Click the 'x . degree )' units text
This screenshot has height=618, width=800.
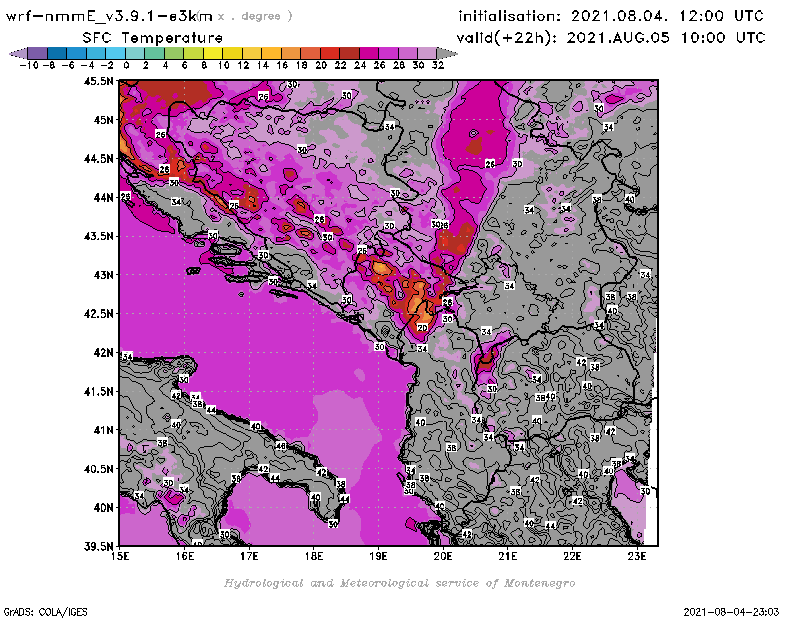click(x=254, y=16)
